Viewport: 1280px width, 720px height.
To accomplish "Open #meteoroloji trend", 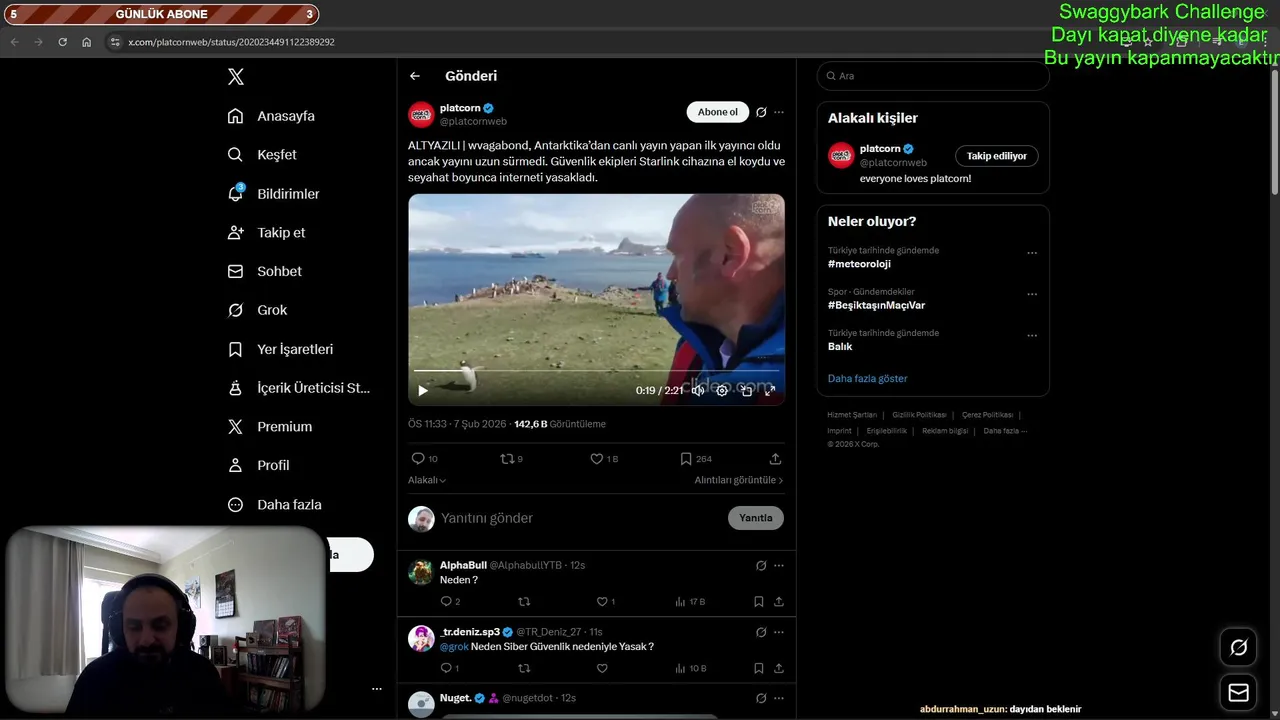I will (859, 264).
